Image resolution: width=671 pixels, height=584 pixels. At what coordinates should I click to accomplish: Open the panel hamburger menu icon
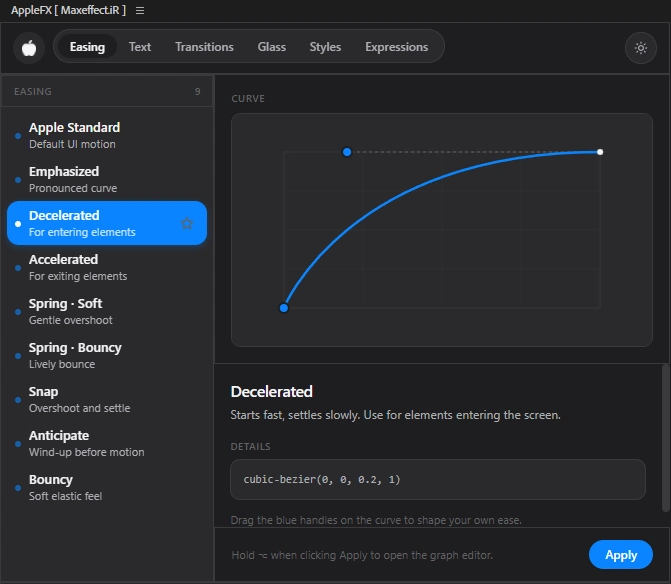point(140,11)
